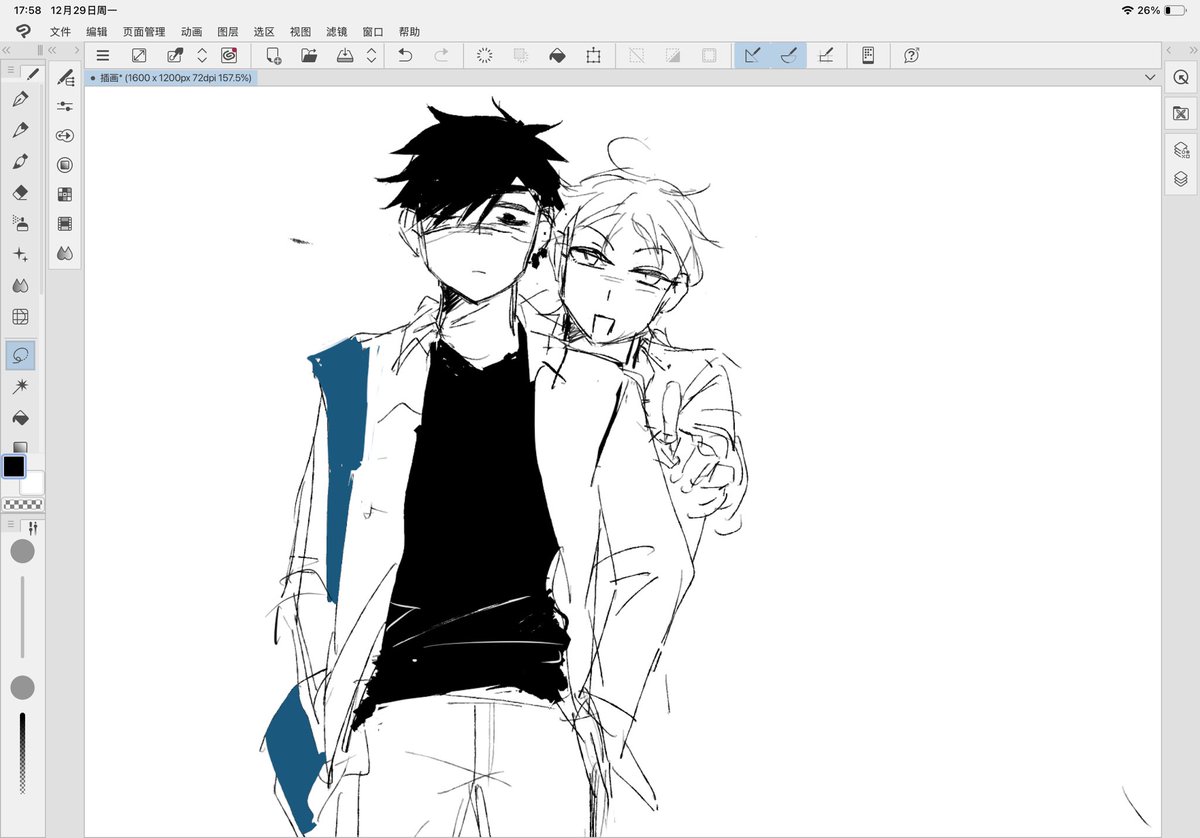Create a new canvas file
Viewport: 1200px width, 838px height.
[273, 56]
